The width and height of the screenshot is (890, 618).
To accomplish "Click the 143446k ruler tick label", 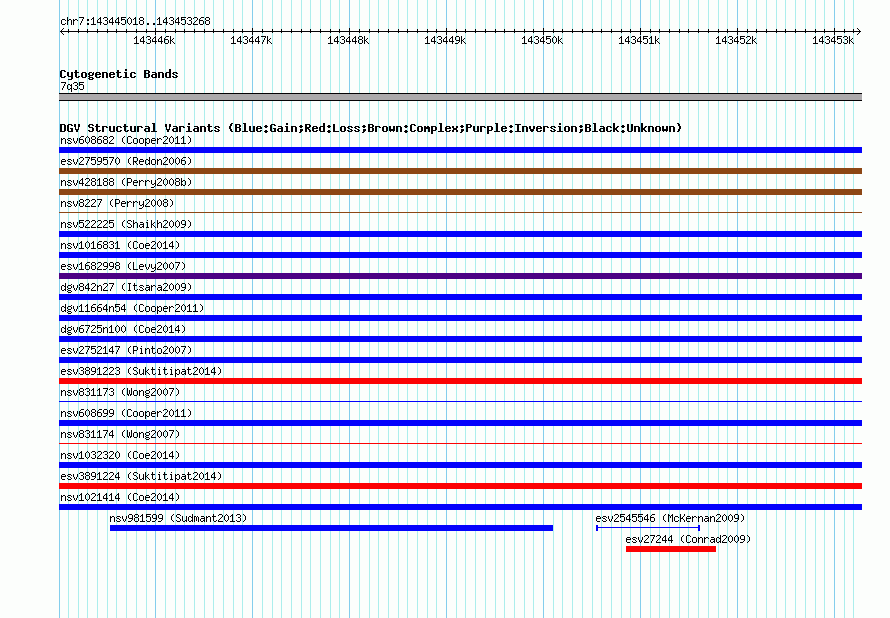I will (154, 40).
